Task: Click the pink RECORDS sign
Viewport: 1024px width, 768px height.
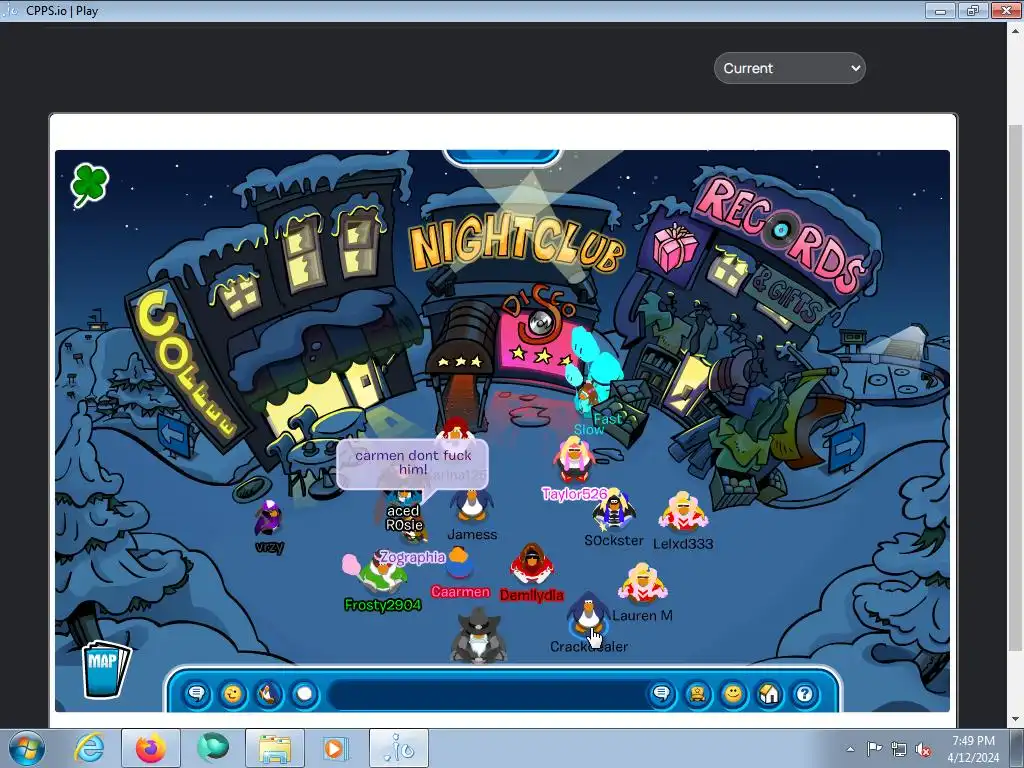Action: 781,236
